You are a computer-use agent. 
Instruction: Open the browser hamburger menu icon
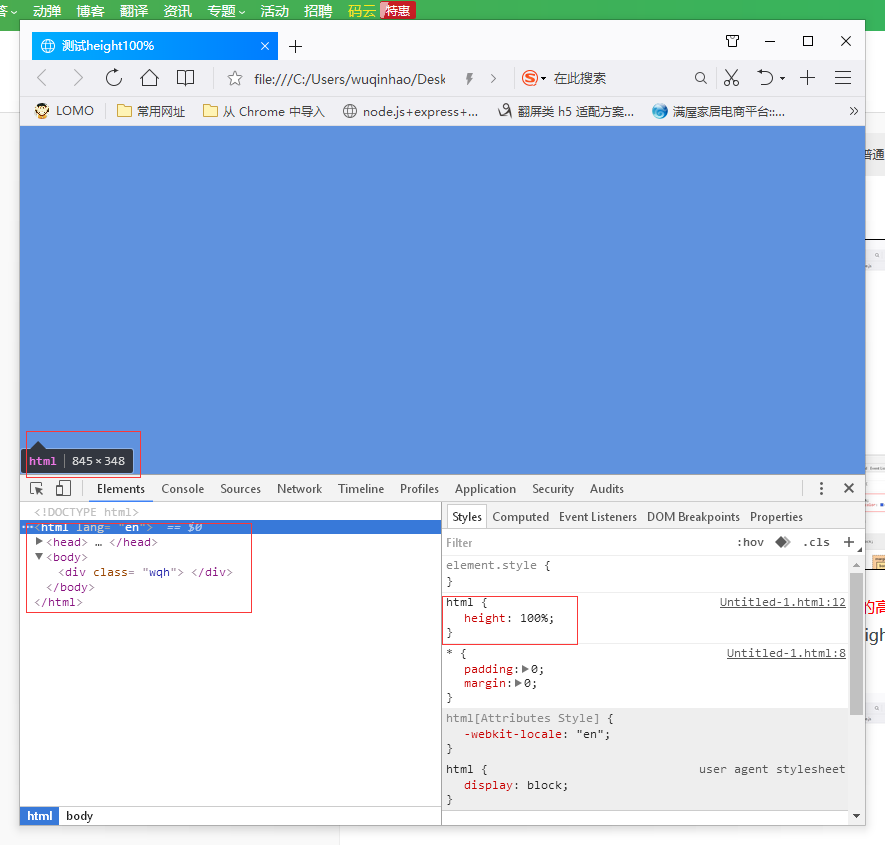843,78
